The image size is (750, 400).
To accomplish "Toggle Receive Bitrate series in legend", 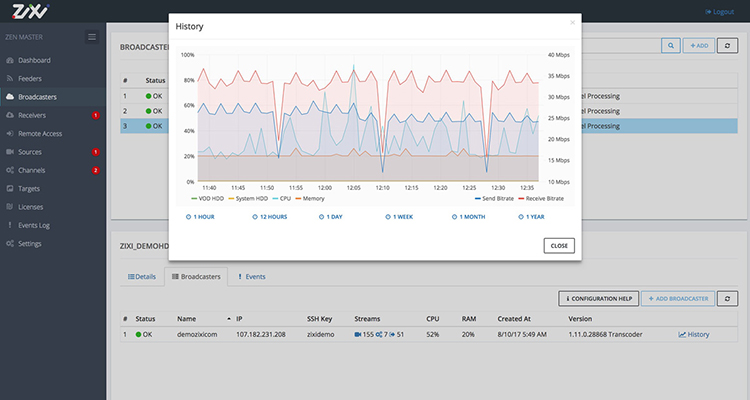I will point(541,199).
